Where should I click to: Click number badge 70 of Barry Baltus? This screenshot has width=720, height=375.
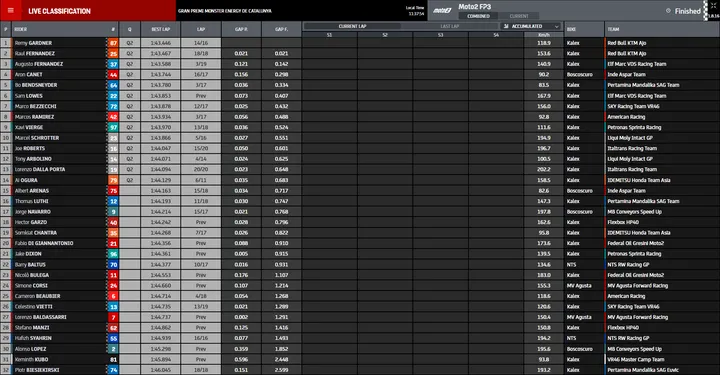[x=113, y=265]
